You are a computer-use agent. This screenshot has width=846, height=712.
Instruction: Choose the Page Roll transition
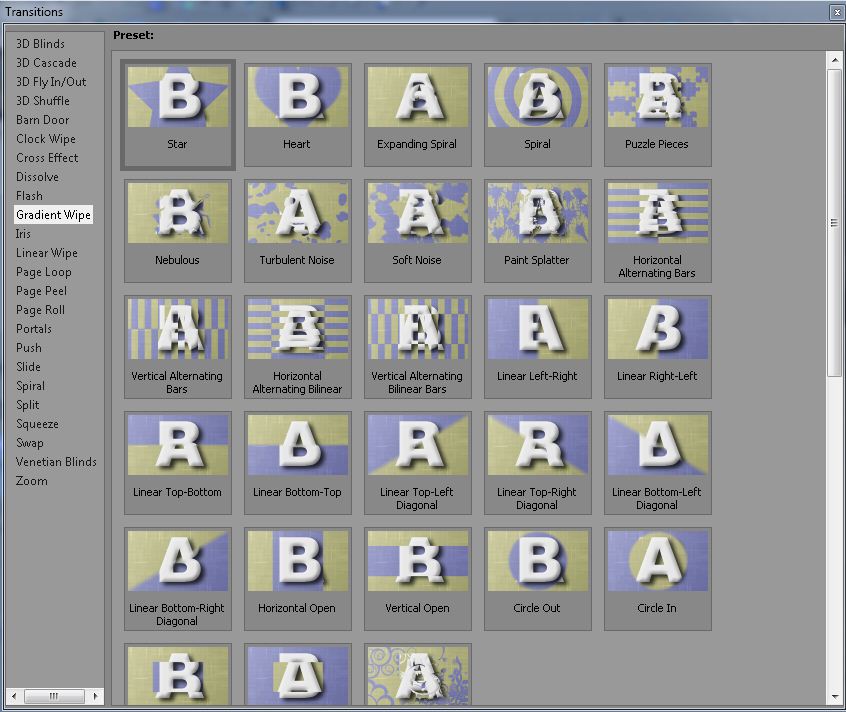click(x=40, y=310)
